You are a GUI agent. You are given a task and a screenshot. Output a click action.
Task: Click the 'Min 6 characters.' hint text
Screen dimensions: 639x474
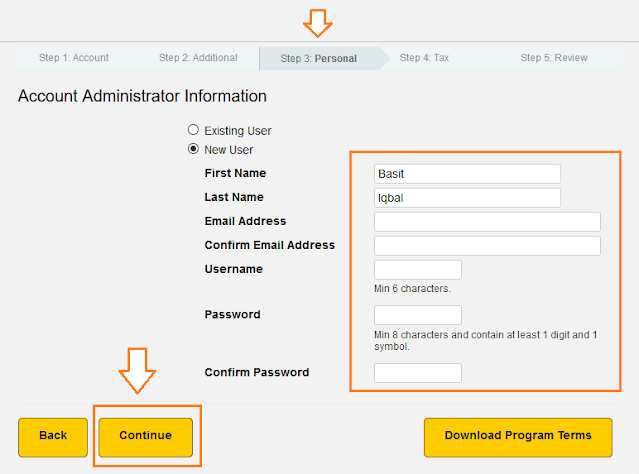tap(412, 289)
